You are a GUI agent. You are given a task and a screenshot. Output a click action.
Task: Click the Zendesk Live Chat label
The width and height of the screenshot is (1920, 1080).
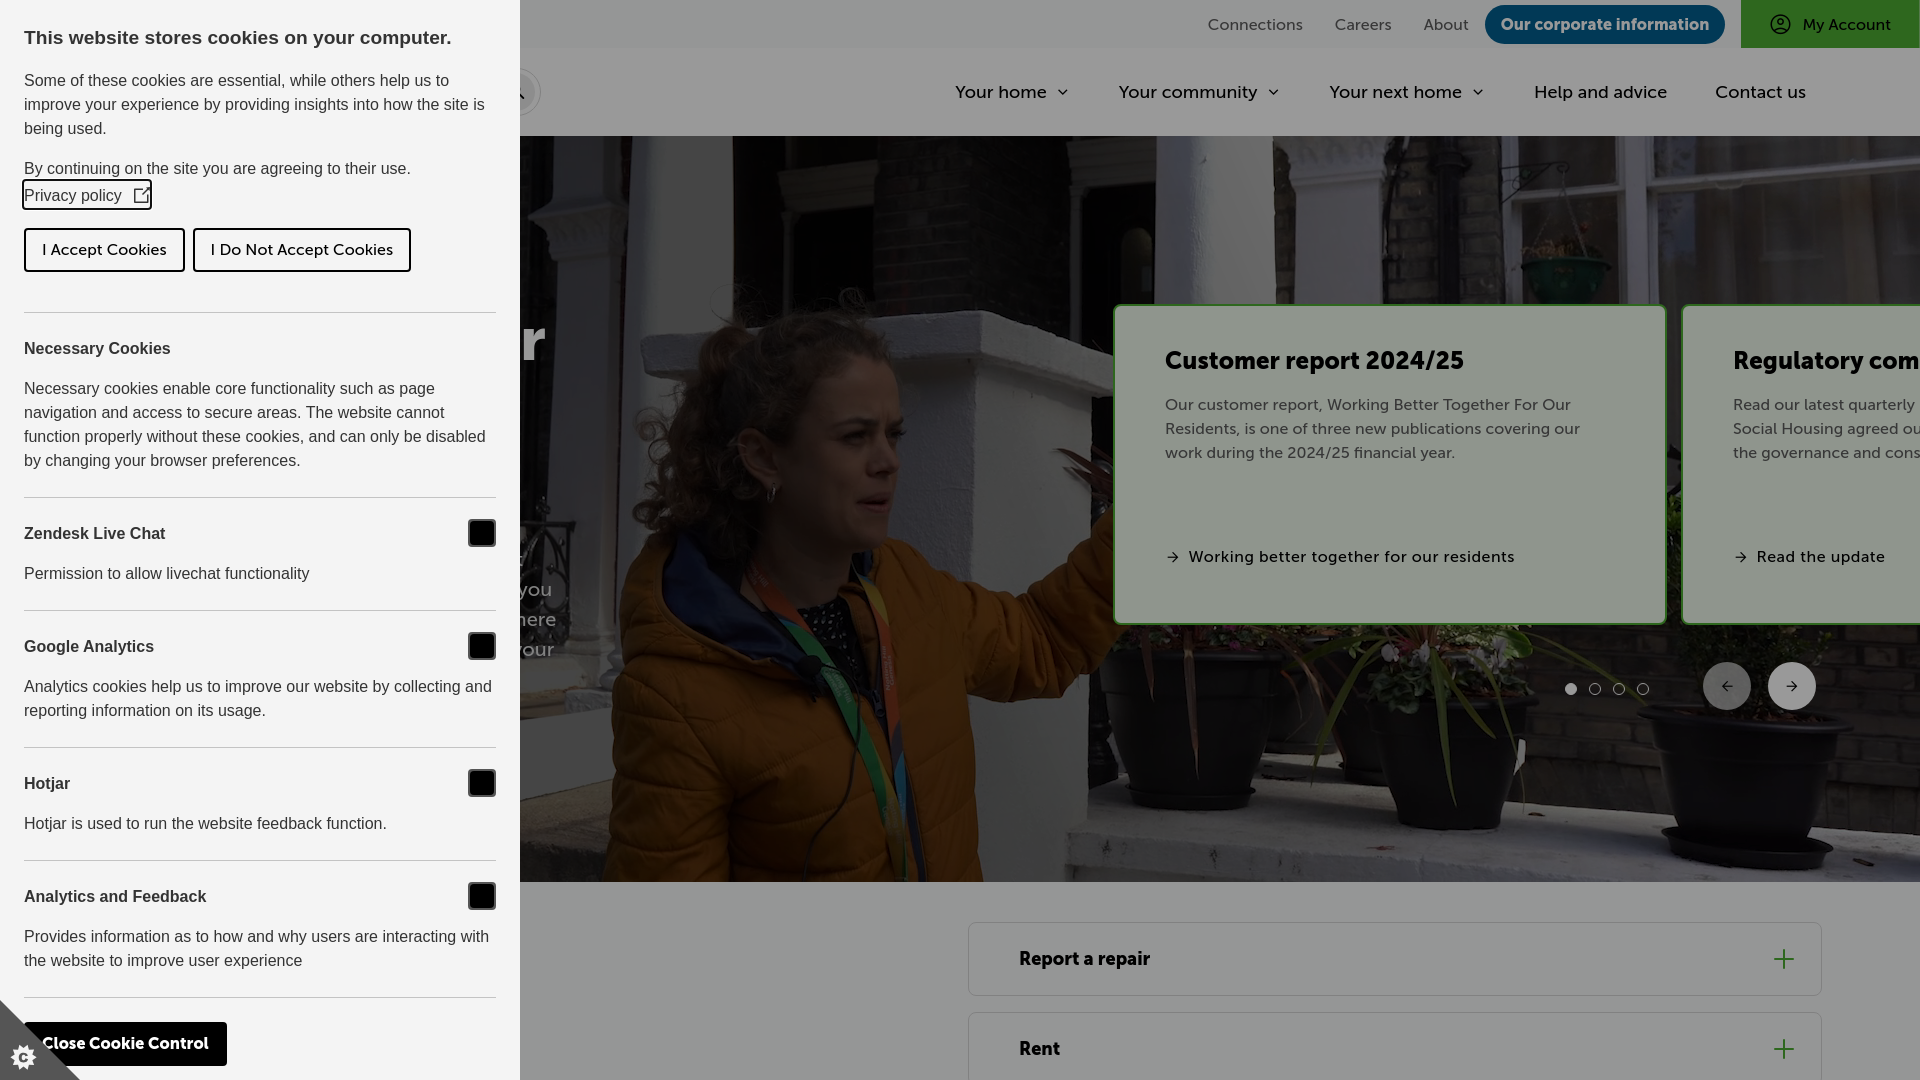[x=95, y=534]
